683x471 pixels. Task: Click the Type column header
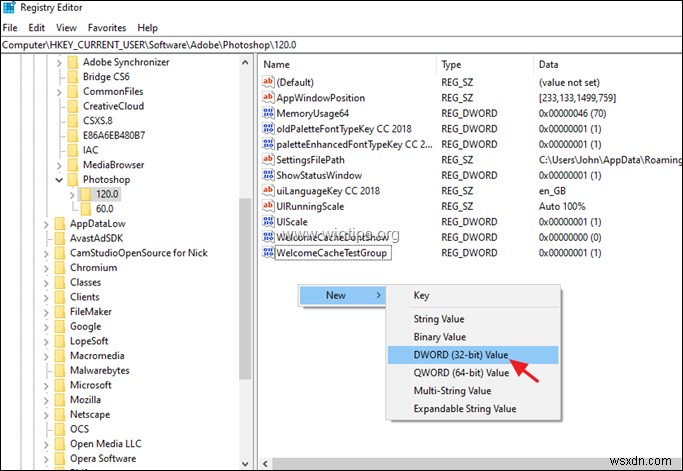(485, 64)
